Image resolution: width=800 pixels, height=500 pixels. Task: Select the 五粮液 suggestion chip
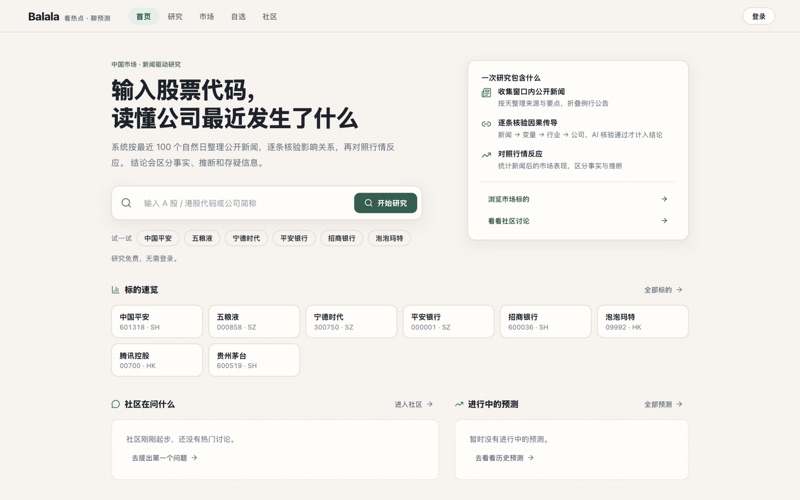coord(202,238)
